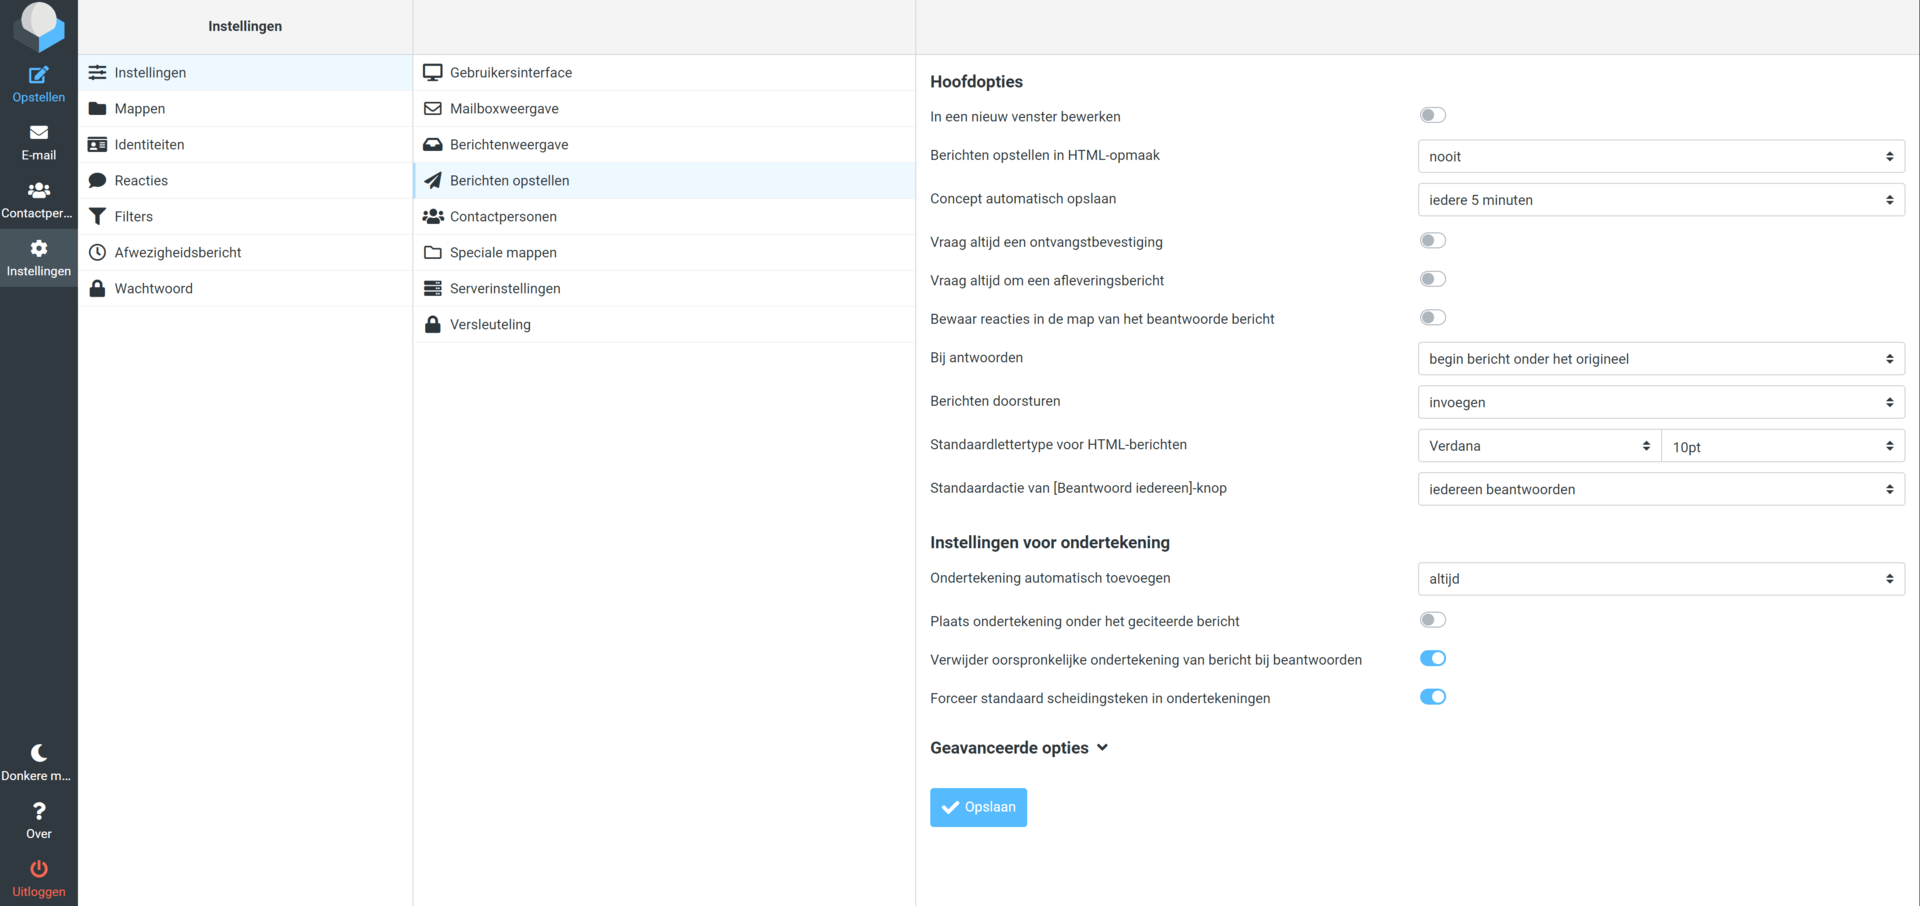Click the folder icon next to Speciale mappen
1920x906 pixels.
(432, 252)
